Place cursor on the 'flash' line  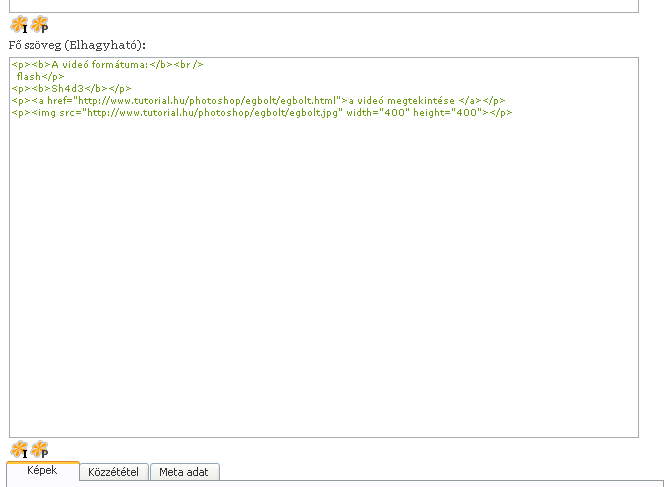[30, 76]
